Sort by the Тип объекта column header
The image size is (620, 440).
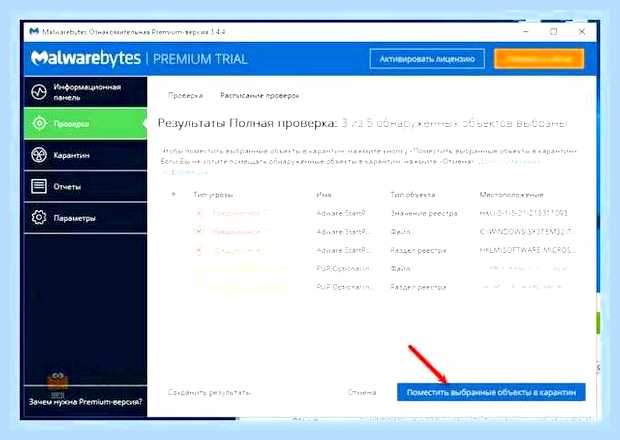click(413, 195)
